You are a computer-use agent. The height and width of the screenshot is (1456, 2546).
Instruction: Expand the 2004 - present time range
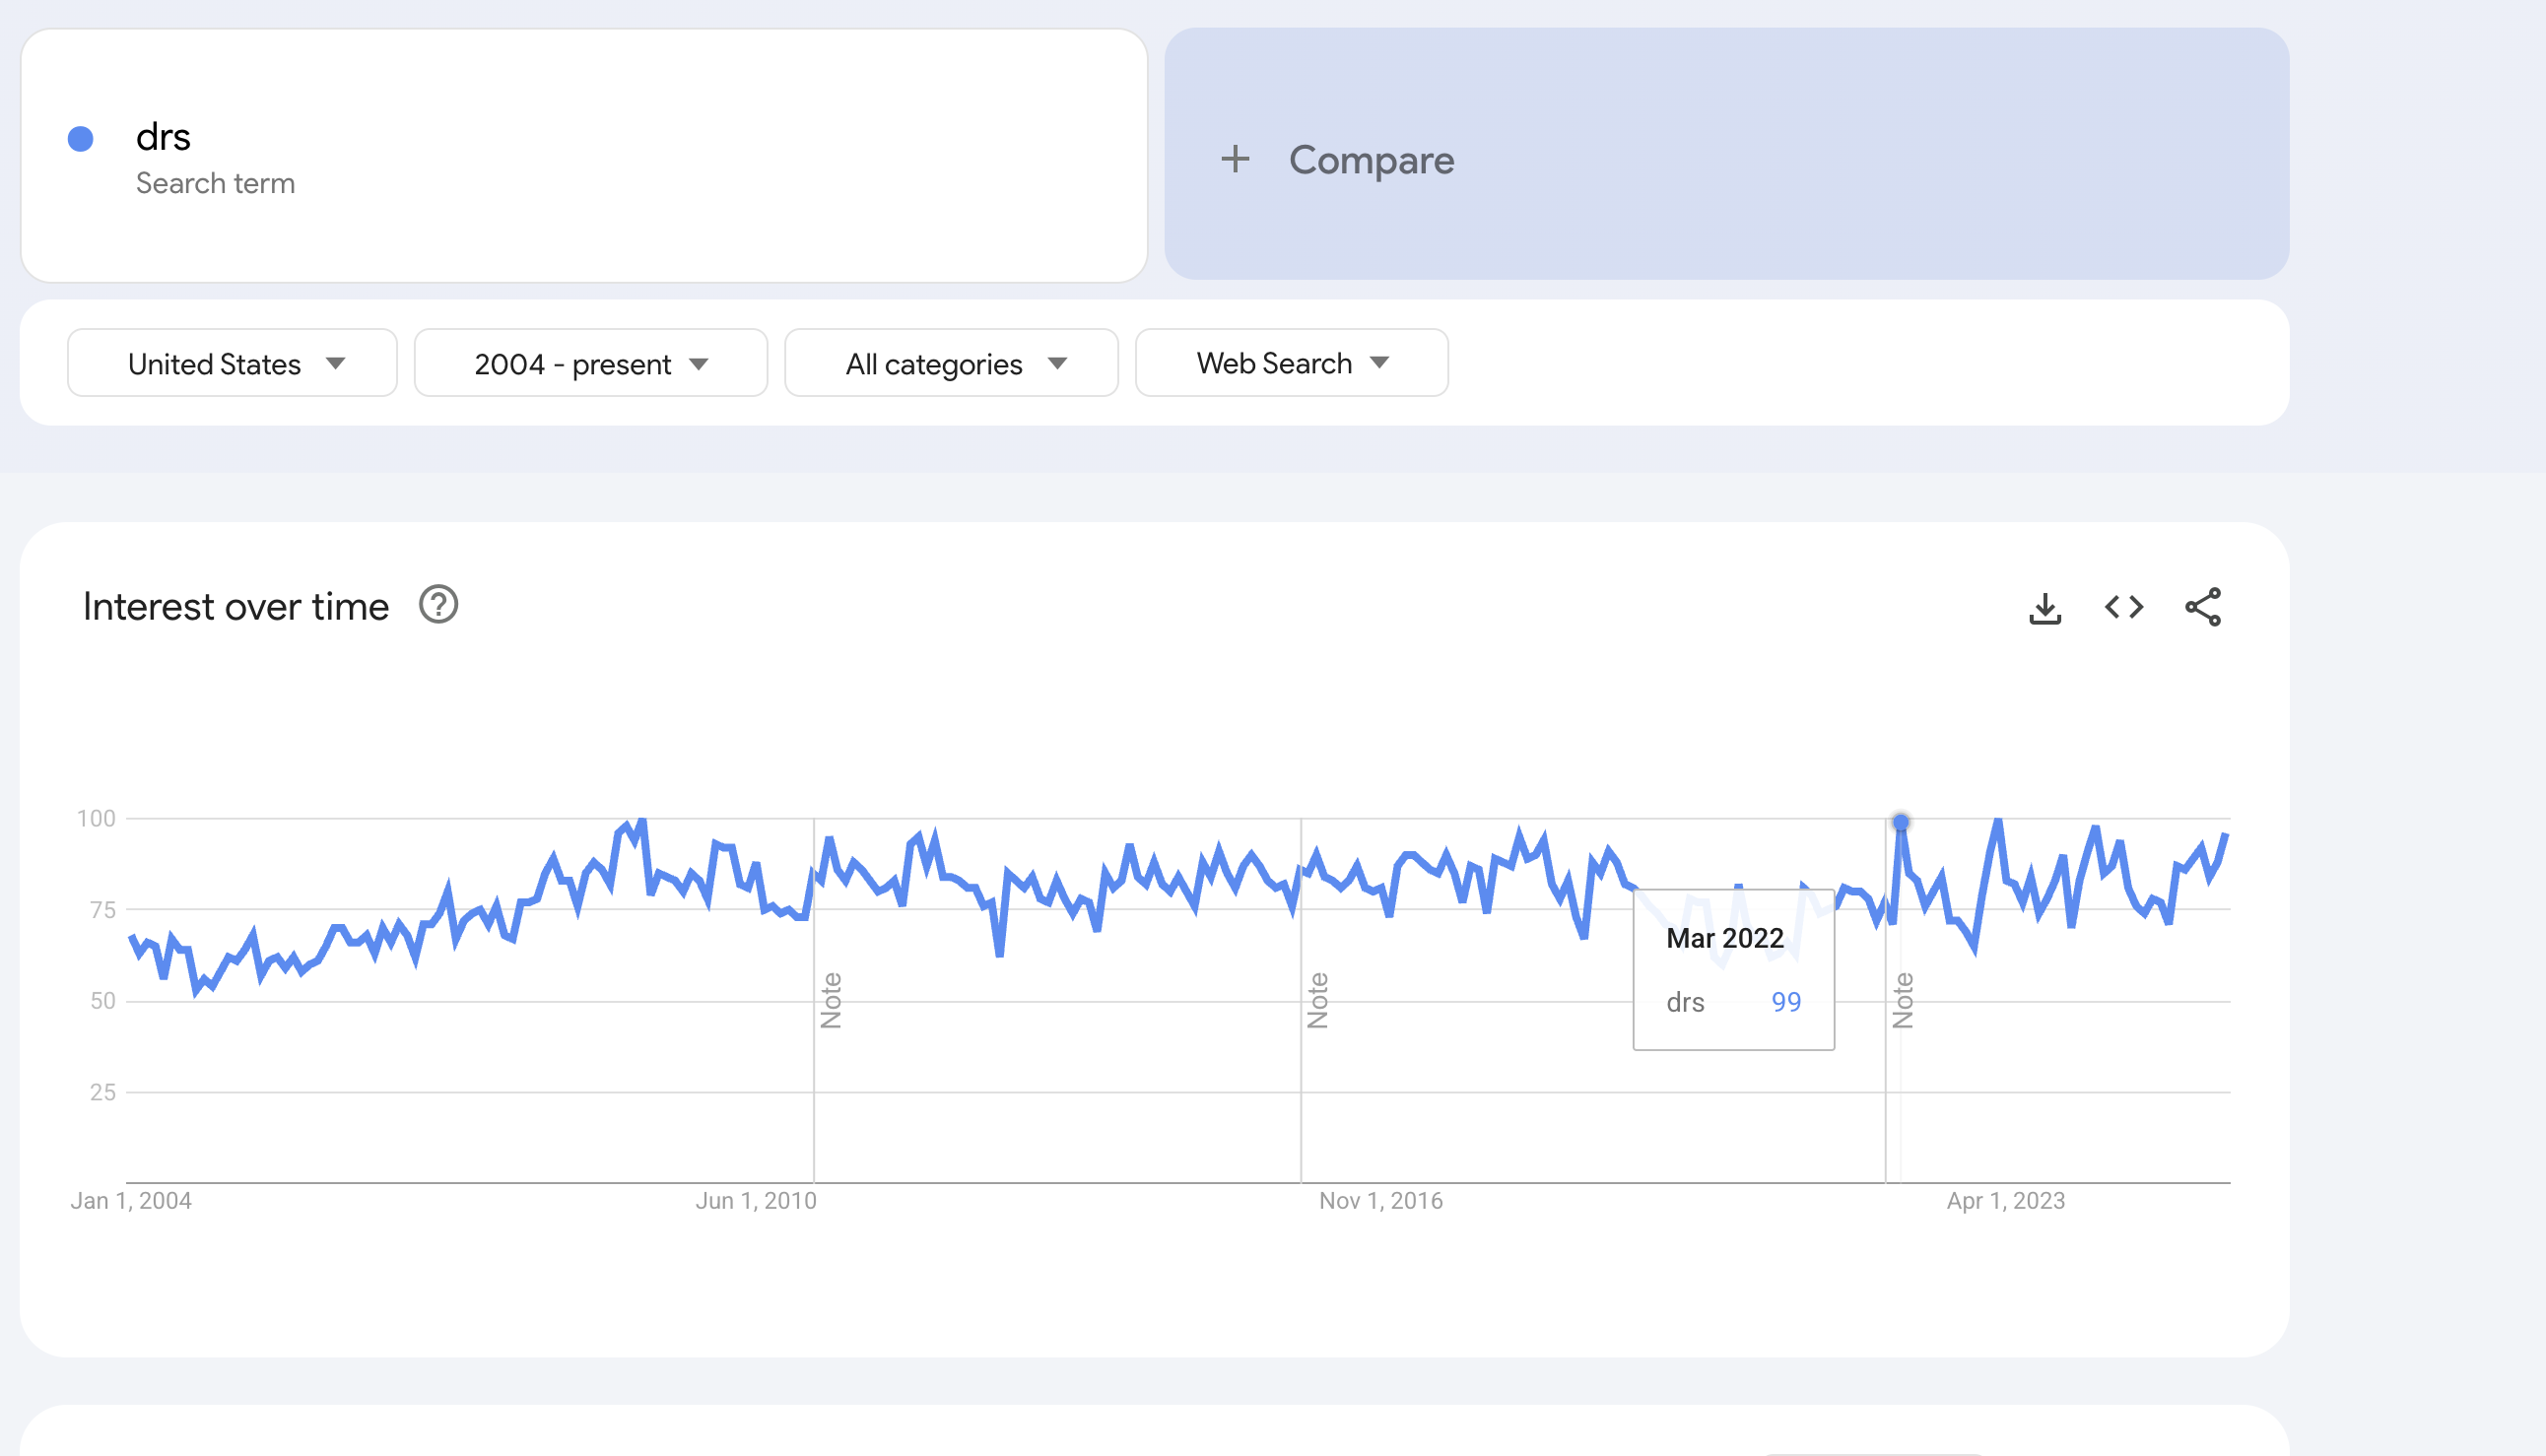coord(591,363)
